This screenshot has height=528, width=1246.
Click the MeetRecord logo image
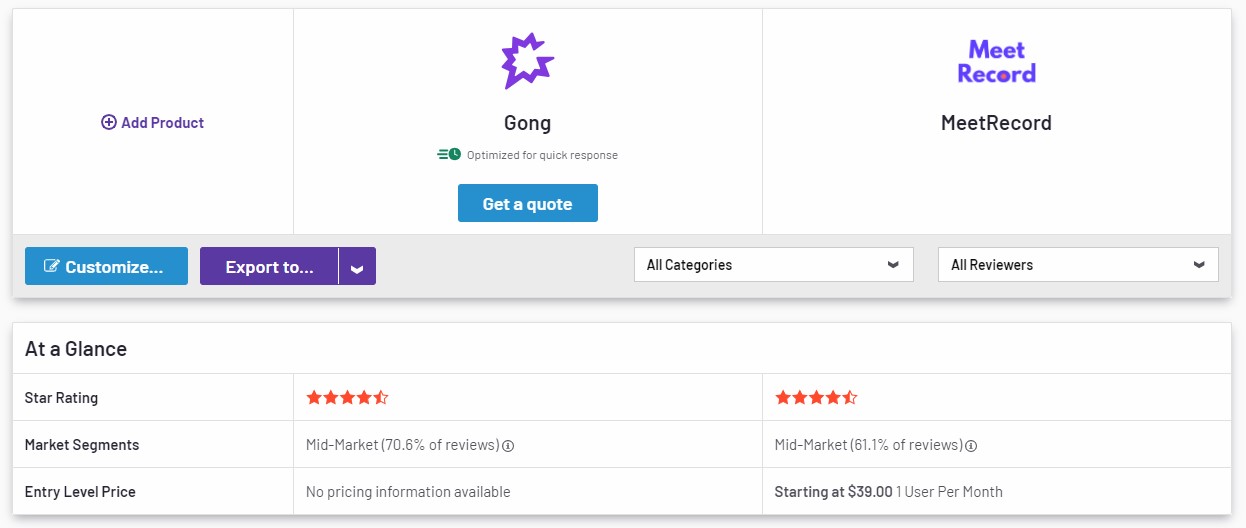click(997, 62)
